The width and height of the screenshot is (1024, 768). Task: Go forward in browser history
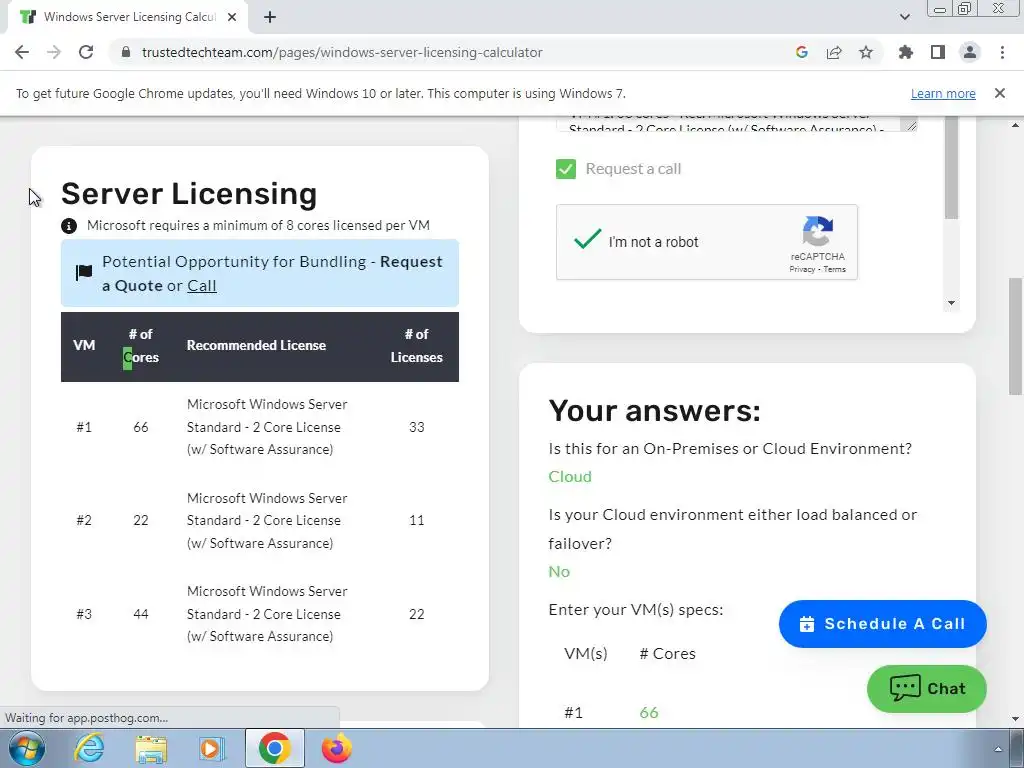(54, 52)
